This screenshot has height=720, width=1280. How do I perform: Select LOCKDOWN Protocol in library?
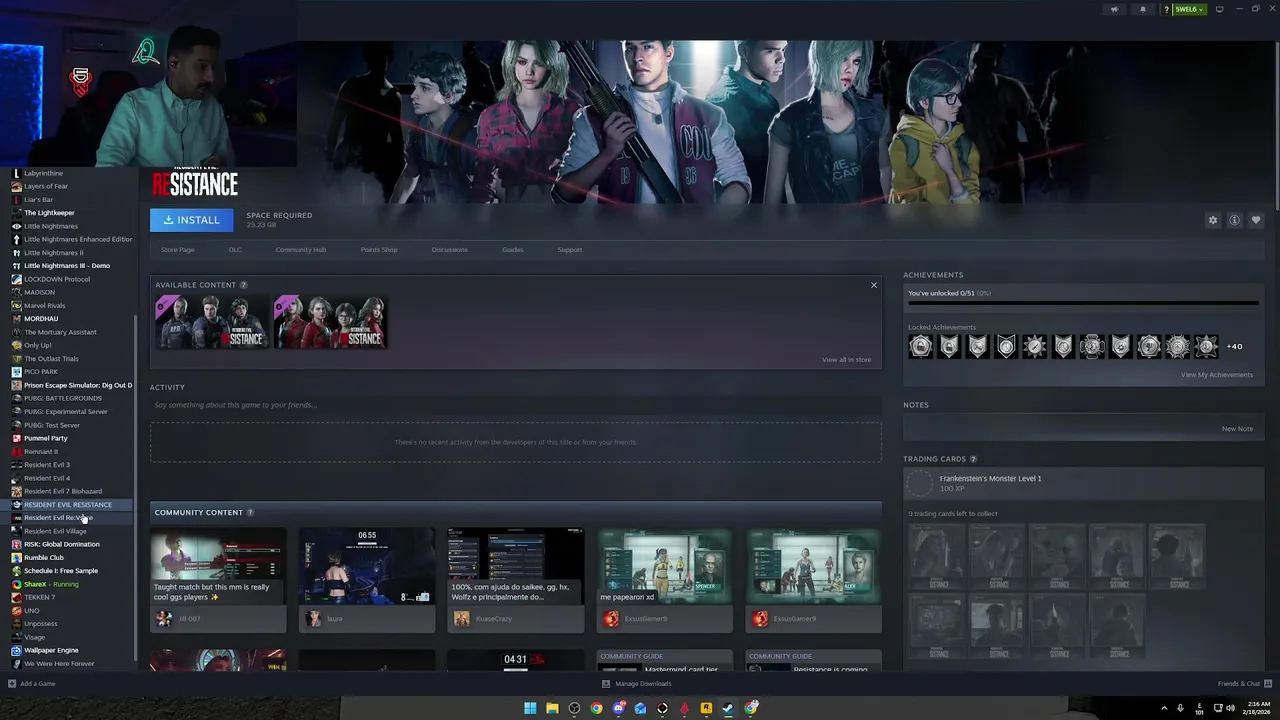coord(57,279)
